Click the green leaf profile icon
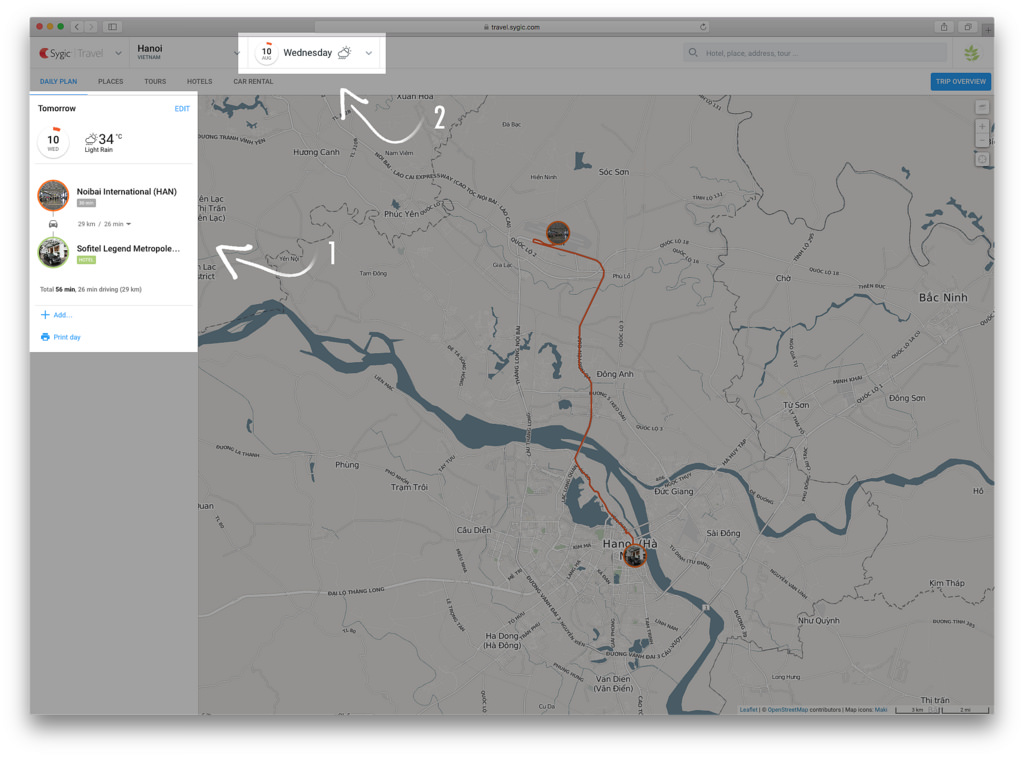The width and height of the screenshot is (1024, 757). click(x=971, y=53)
